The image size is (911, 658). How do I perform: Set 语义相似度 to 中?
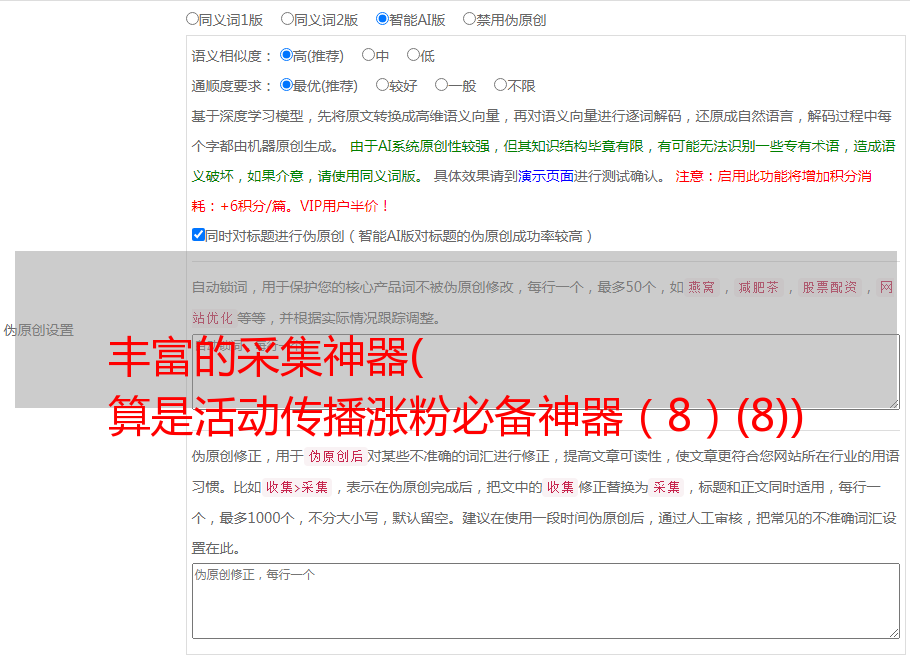(x=368, y=55)
